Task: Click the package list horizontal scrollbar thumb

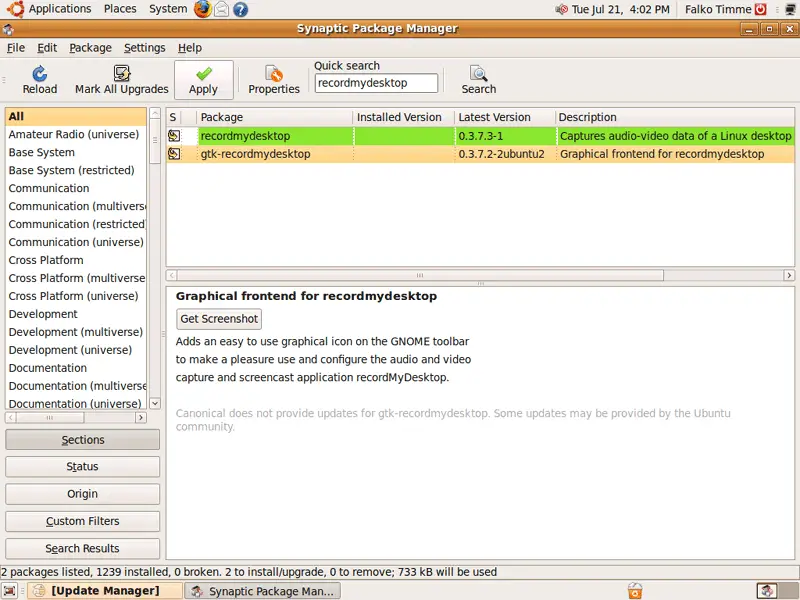Action: point(420,275)
